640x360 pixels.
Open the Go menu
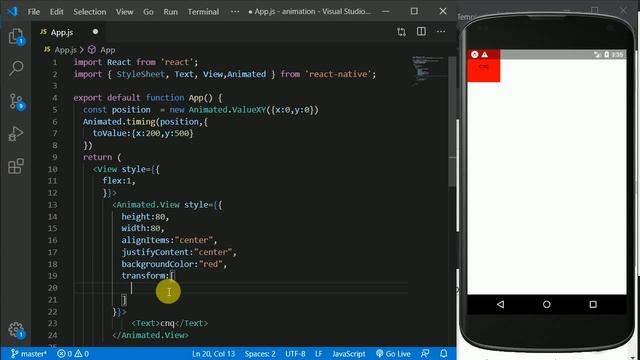(148, 12)
